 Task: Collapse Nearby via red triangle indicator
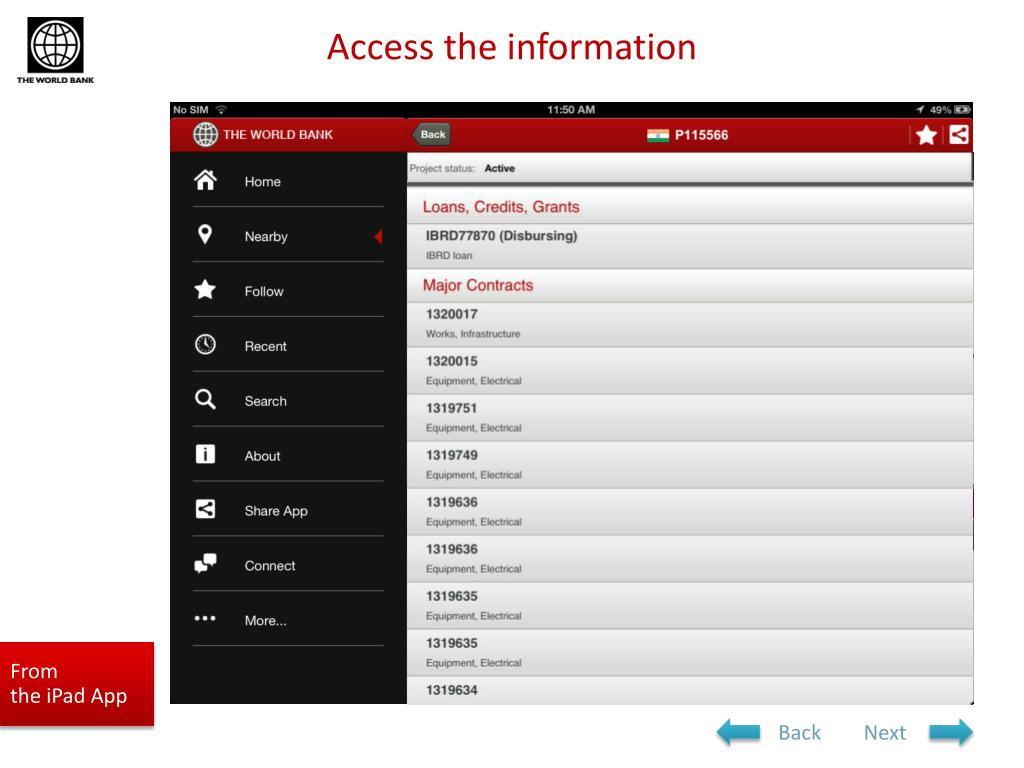[378, 236]
